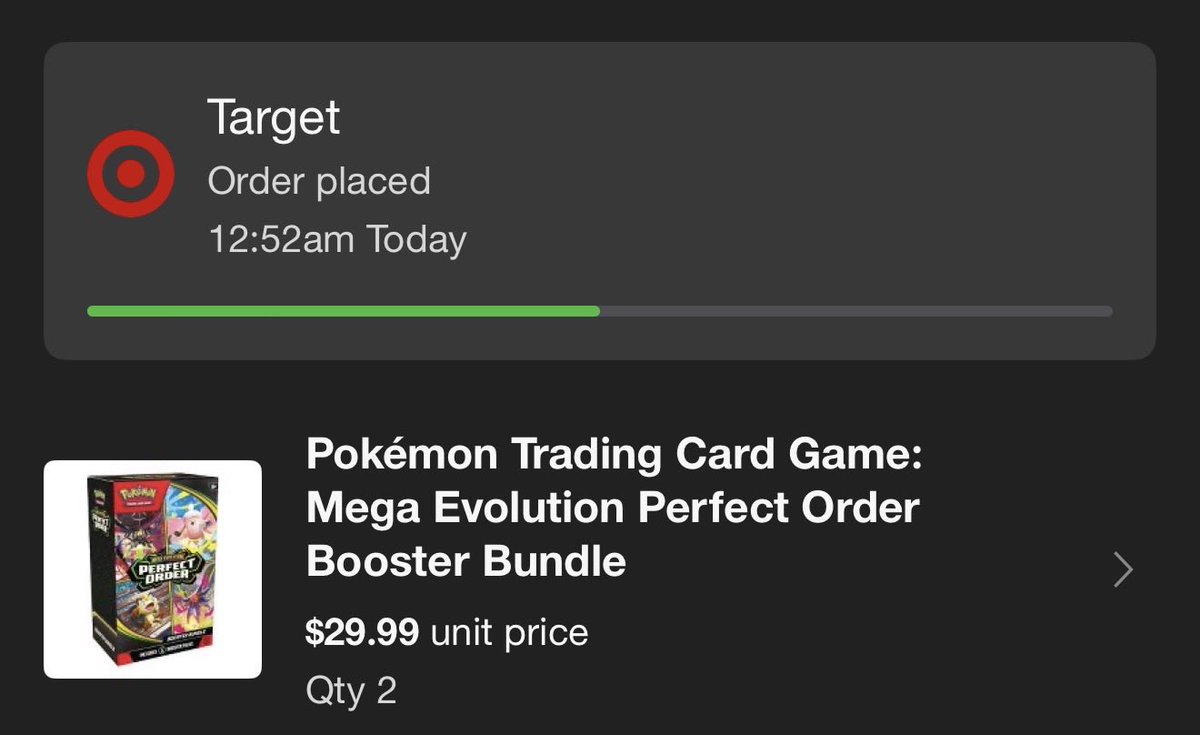Select the Order placed status text
The width and height of the screenshot is (1200, 735).
318,181
